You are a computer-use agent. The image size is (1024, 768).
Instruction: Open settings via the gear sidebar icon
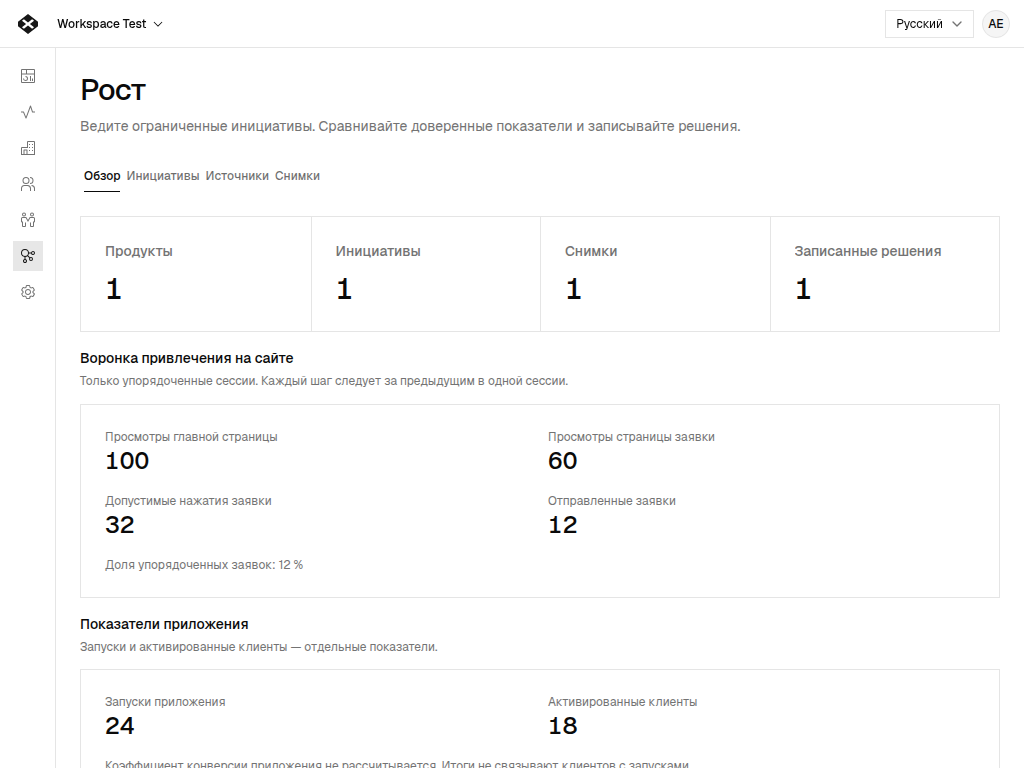pyautogui.click(x=28, y=292)
